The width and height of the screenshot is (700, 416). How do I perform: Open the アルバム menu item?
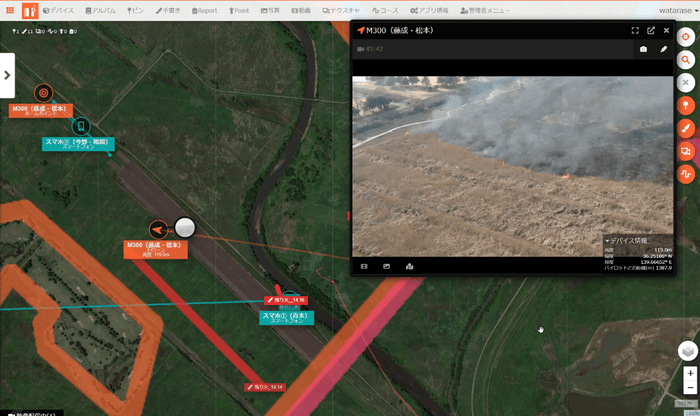101,10
